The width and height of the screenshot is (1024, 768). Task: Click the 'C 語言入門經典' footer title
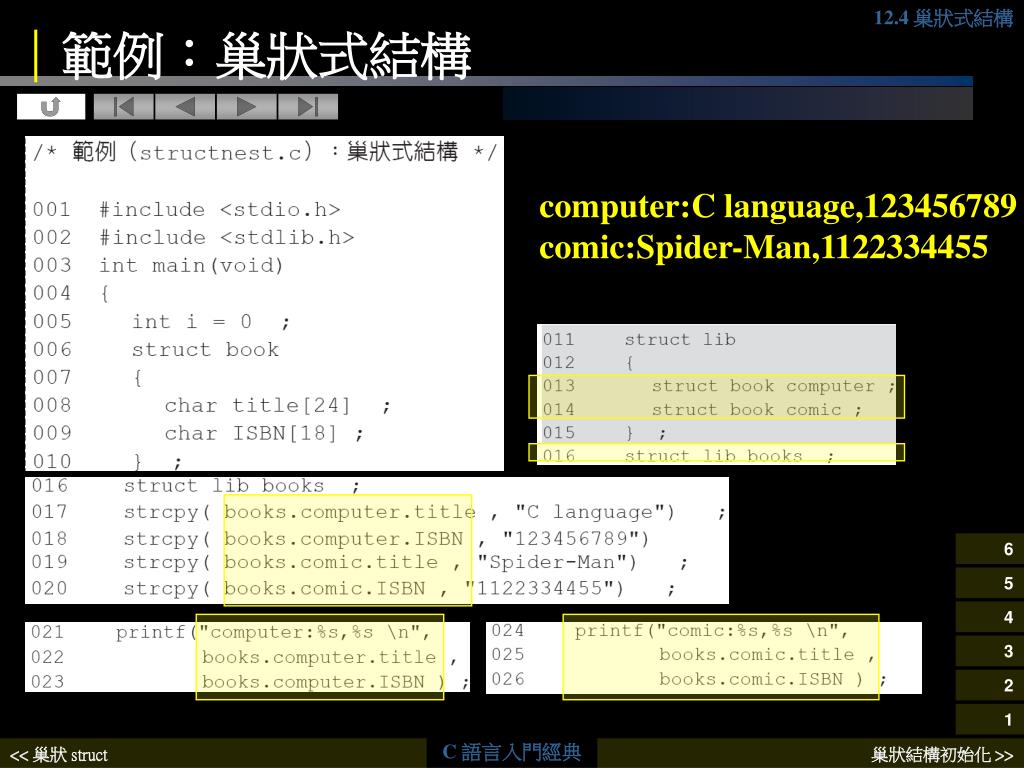pyautogui.click(x=511, y=752)
